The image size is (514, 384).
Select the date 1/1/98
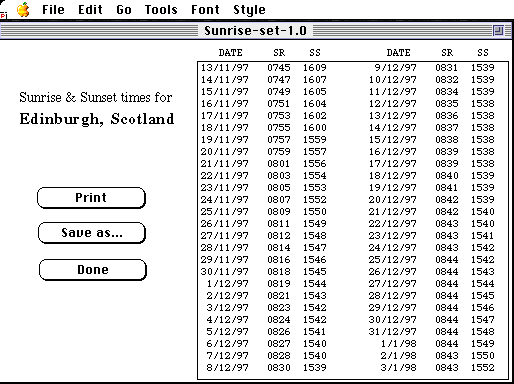tap(399, 344)
